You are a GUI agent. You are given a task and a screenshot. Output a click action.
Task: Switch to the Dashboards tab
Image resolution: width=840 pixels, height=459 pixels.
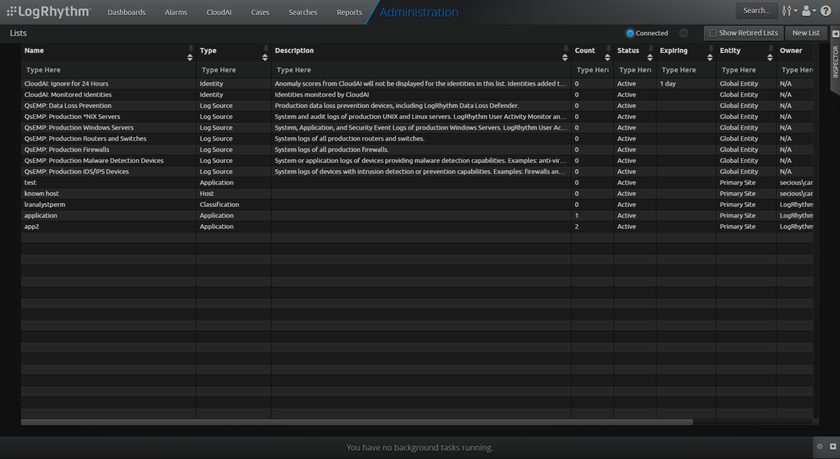point(126,12)
